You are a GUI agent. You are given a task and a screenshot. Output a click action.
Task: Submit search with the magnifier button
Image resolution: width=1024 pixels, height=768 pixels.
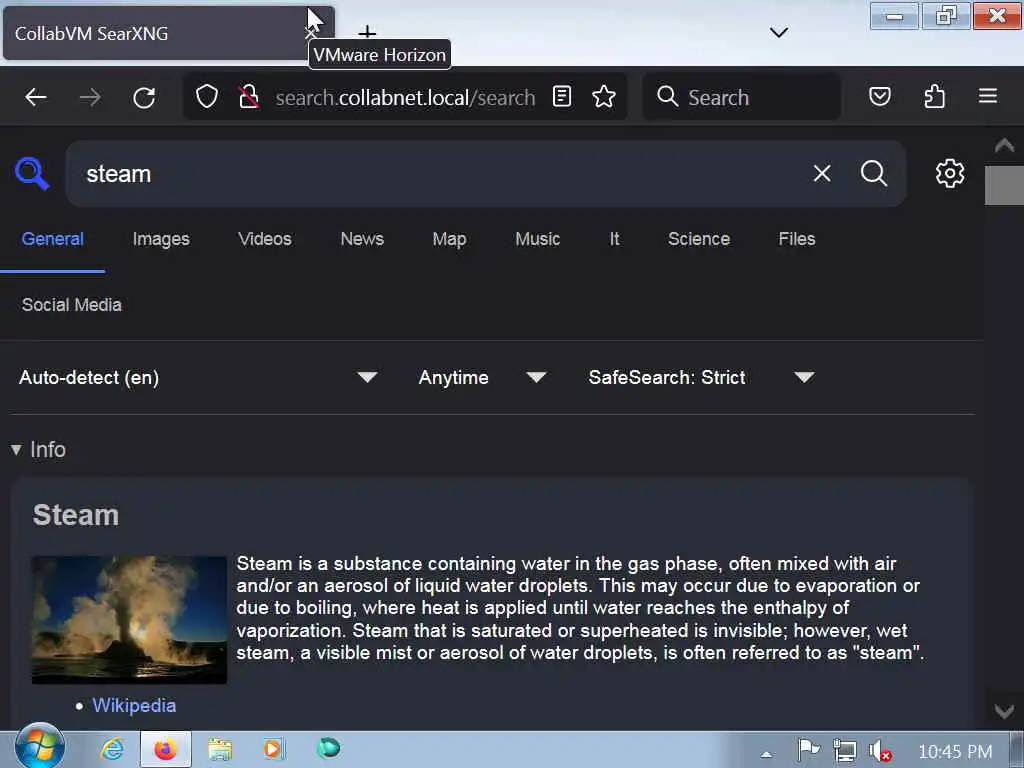[873, 174]
